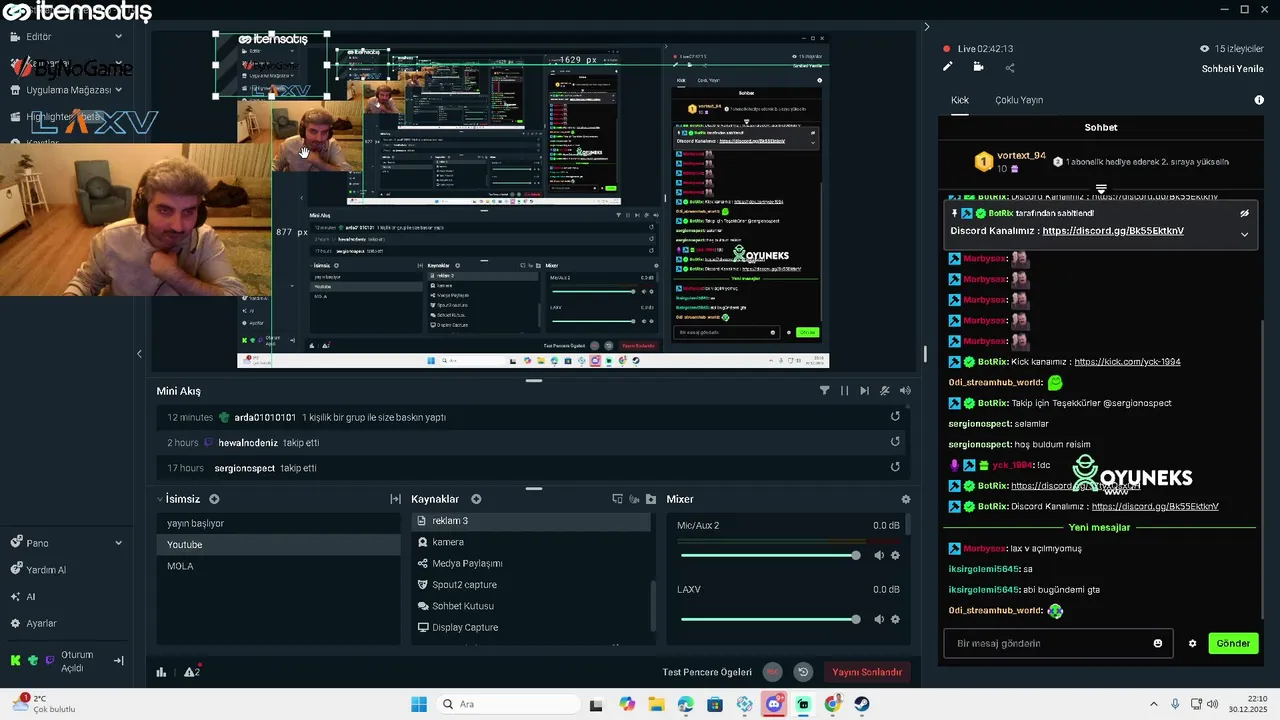Open the Mixer advanced settings gear
1280x720 pixels.
[x=906, y=499]
